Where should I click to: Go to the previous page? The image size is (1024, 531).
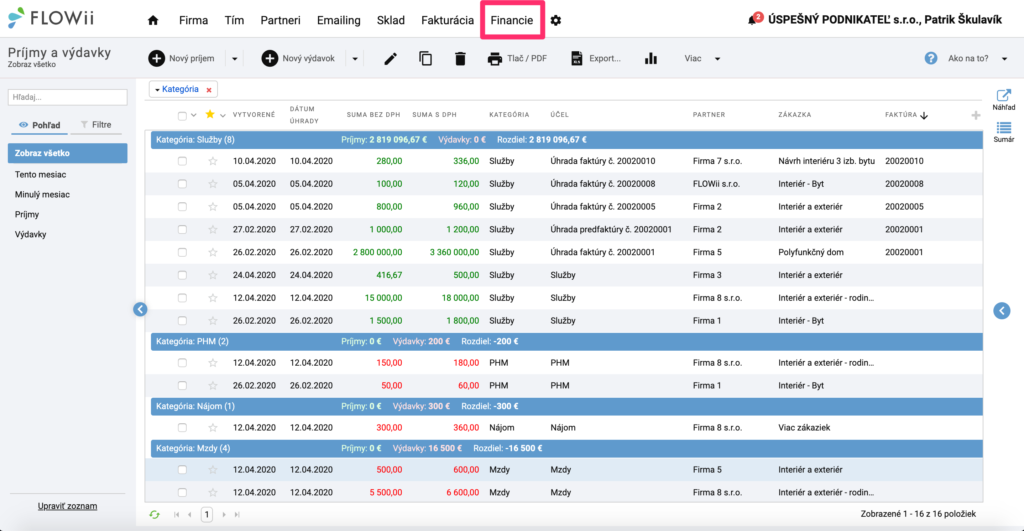point(190,515)
